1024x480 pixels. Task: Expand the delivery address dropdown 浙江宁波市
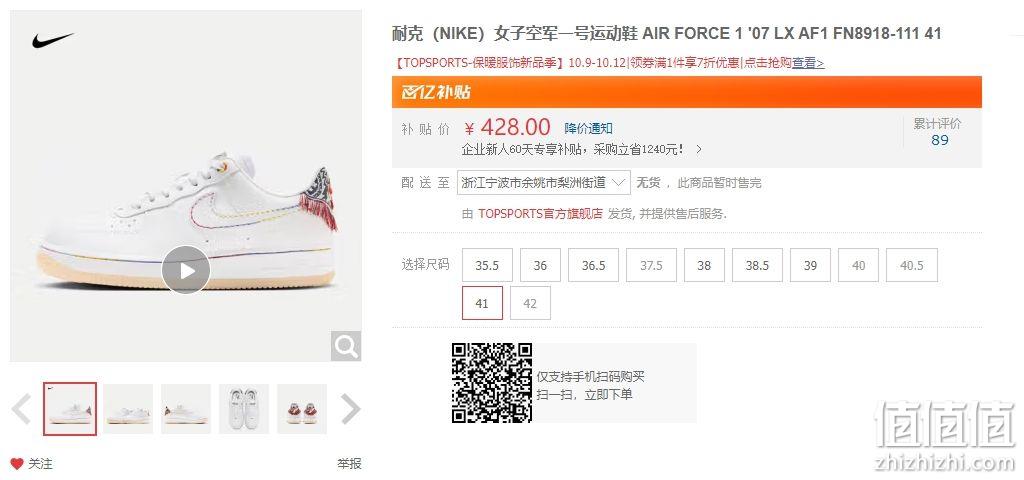click(x=545, y=182)
